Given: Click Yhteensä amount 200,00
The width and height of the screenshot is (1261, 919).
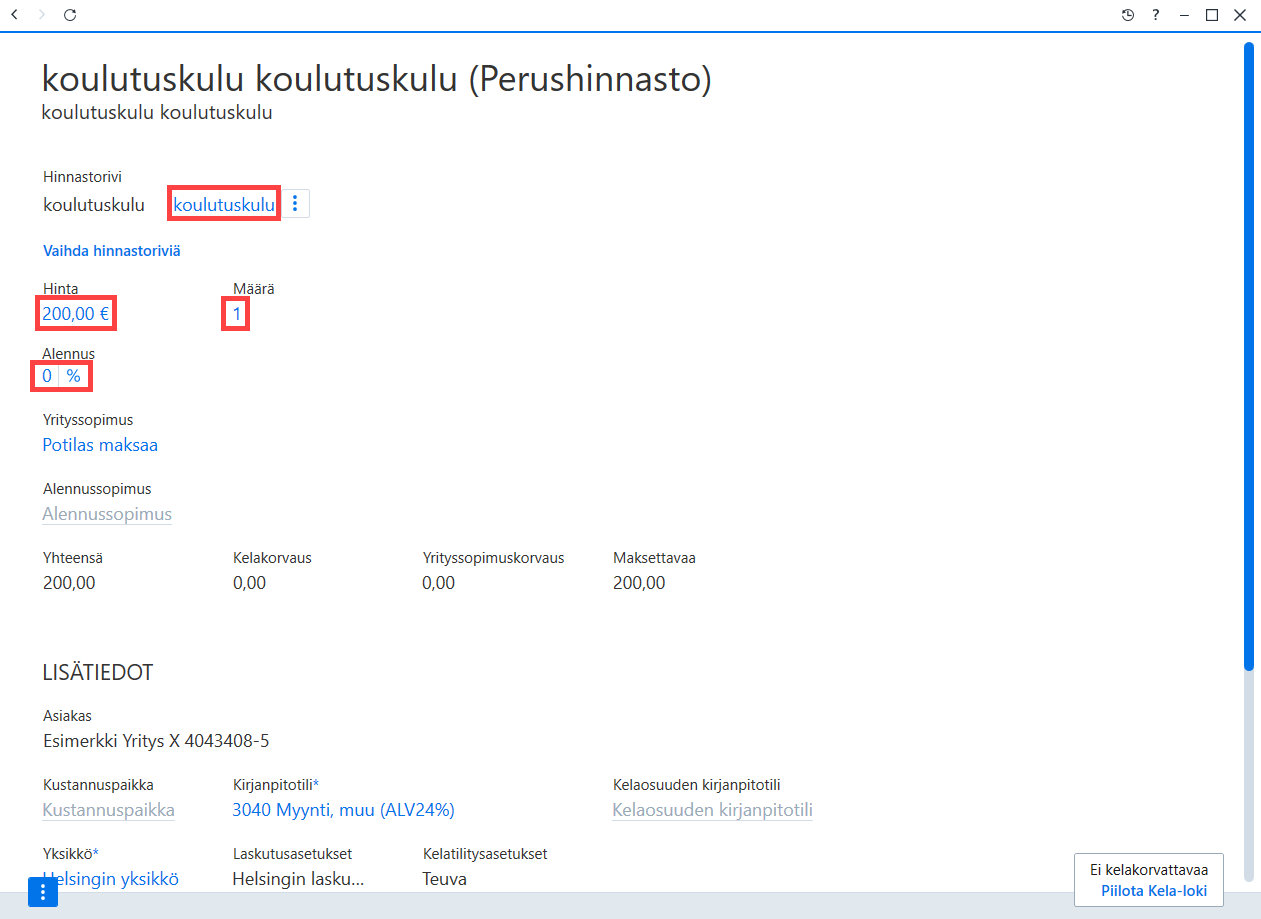Looking at the screenshot, I should point(69,583).
